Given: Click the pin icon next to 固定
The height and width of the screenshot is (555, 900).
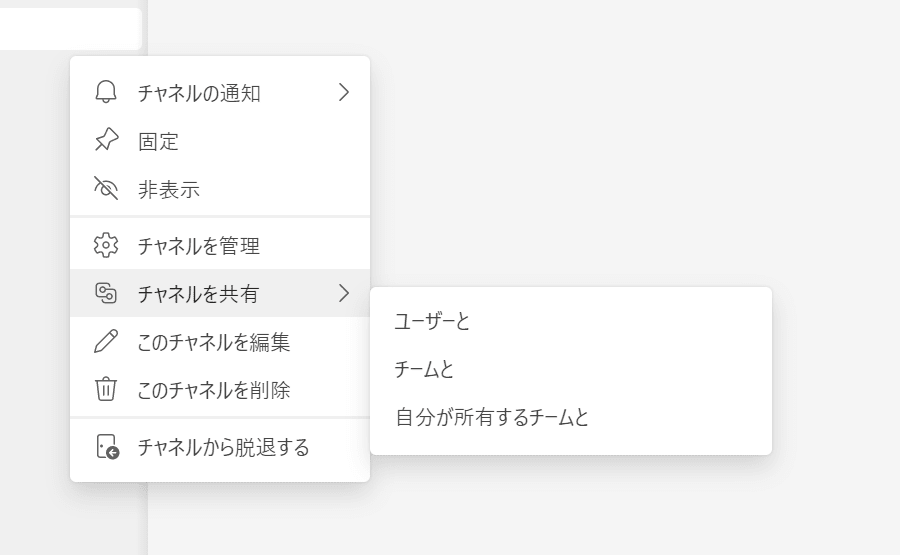Looking at the screenshot, I should click(x=106, y=141).
